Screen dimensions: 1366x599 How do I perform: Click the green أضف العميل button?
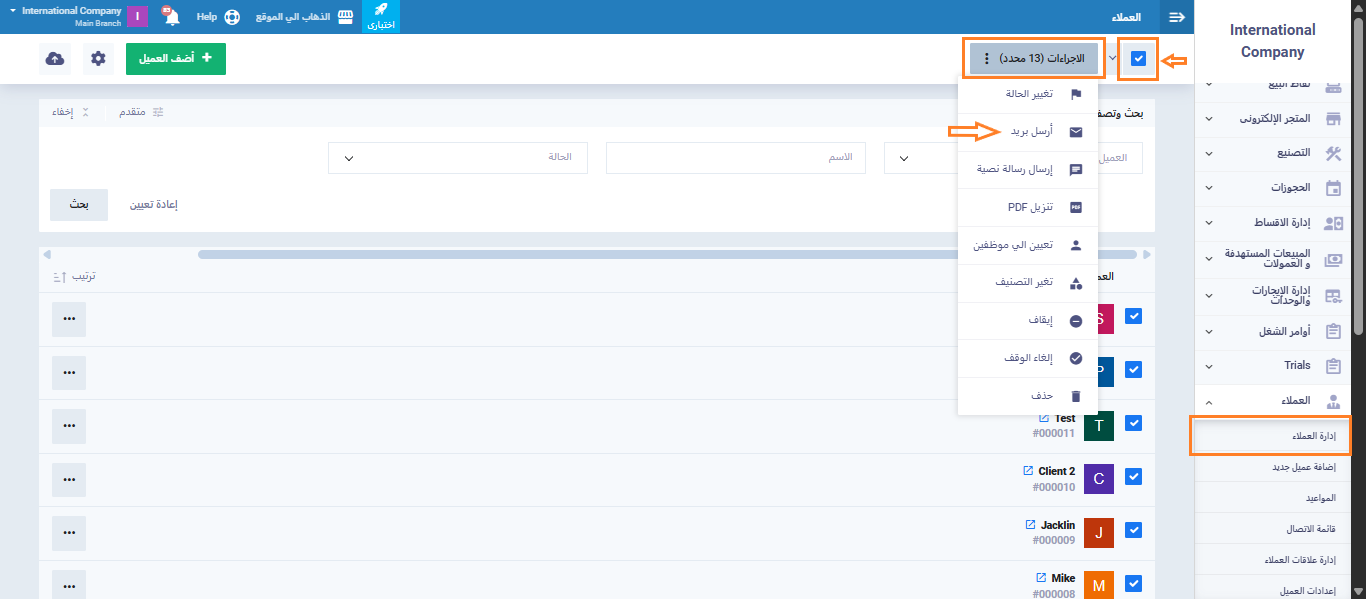[x=176, y=59]
